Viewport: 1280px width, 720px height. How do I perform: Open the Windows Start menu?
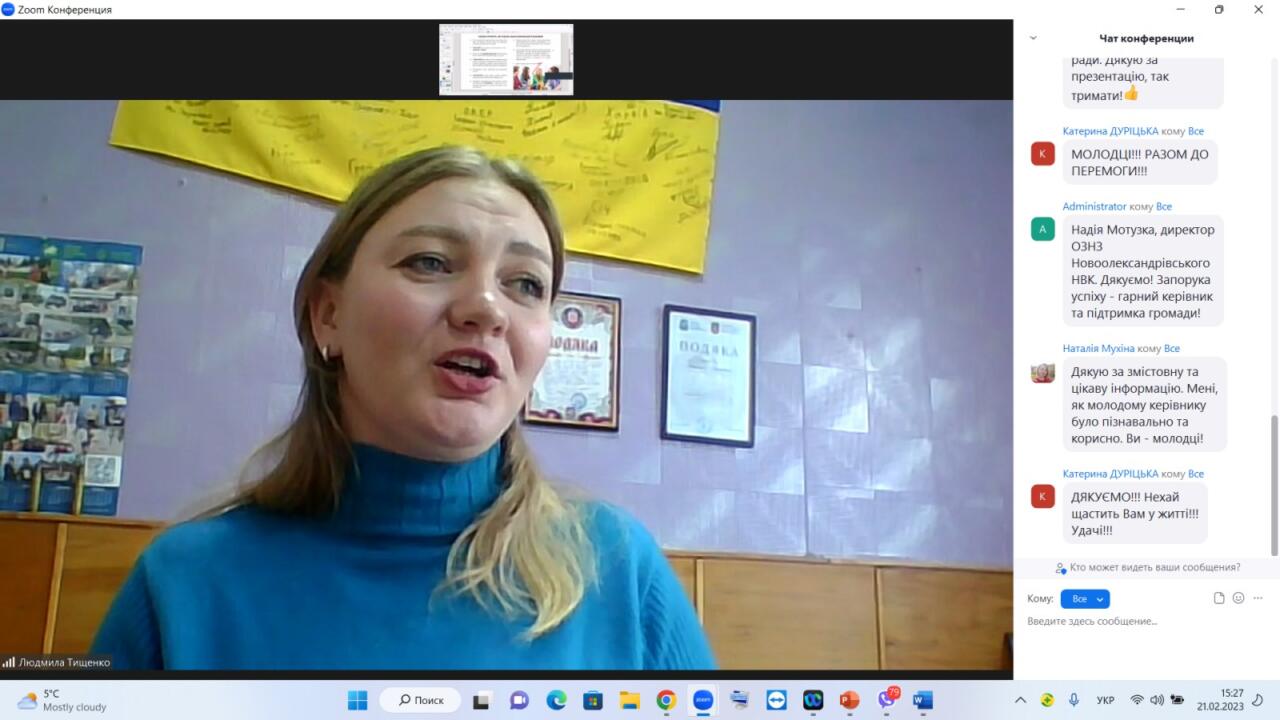pos(357,700)
